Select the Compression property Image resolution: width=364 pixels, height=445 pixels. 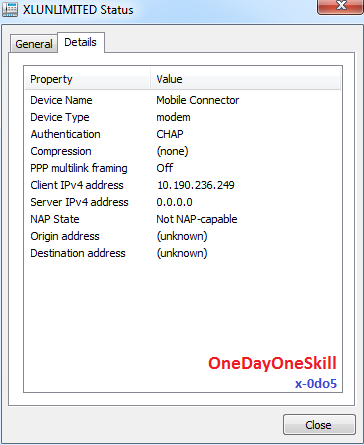61,151
